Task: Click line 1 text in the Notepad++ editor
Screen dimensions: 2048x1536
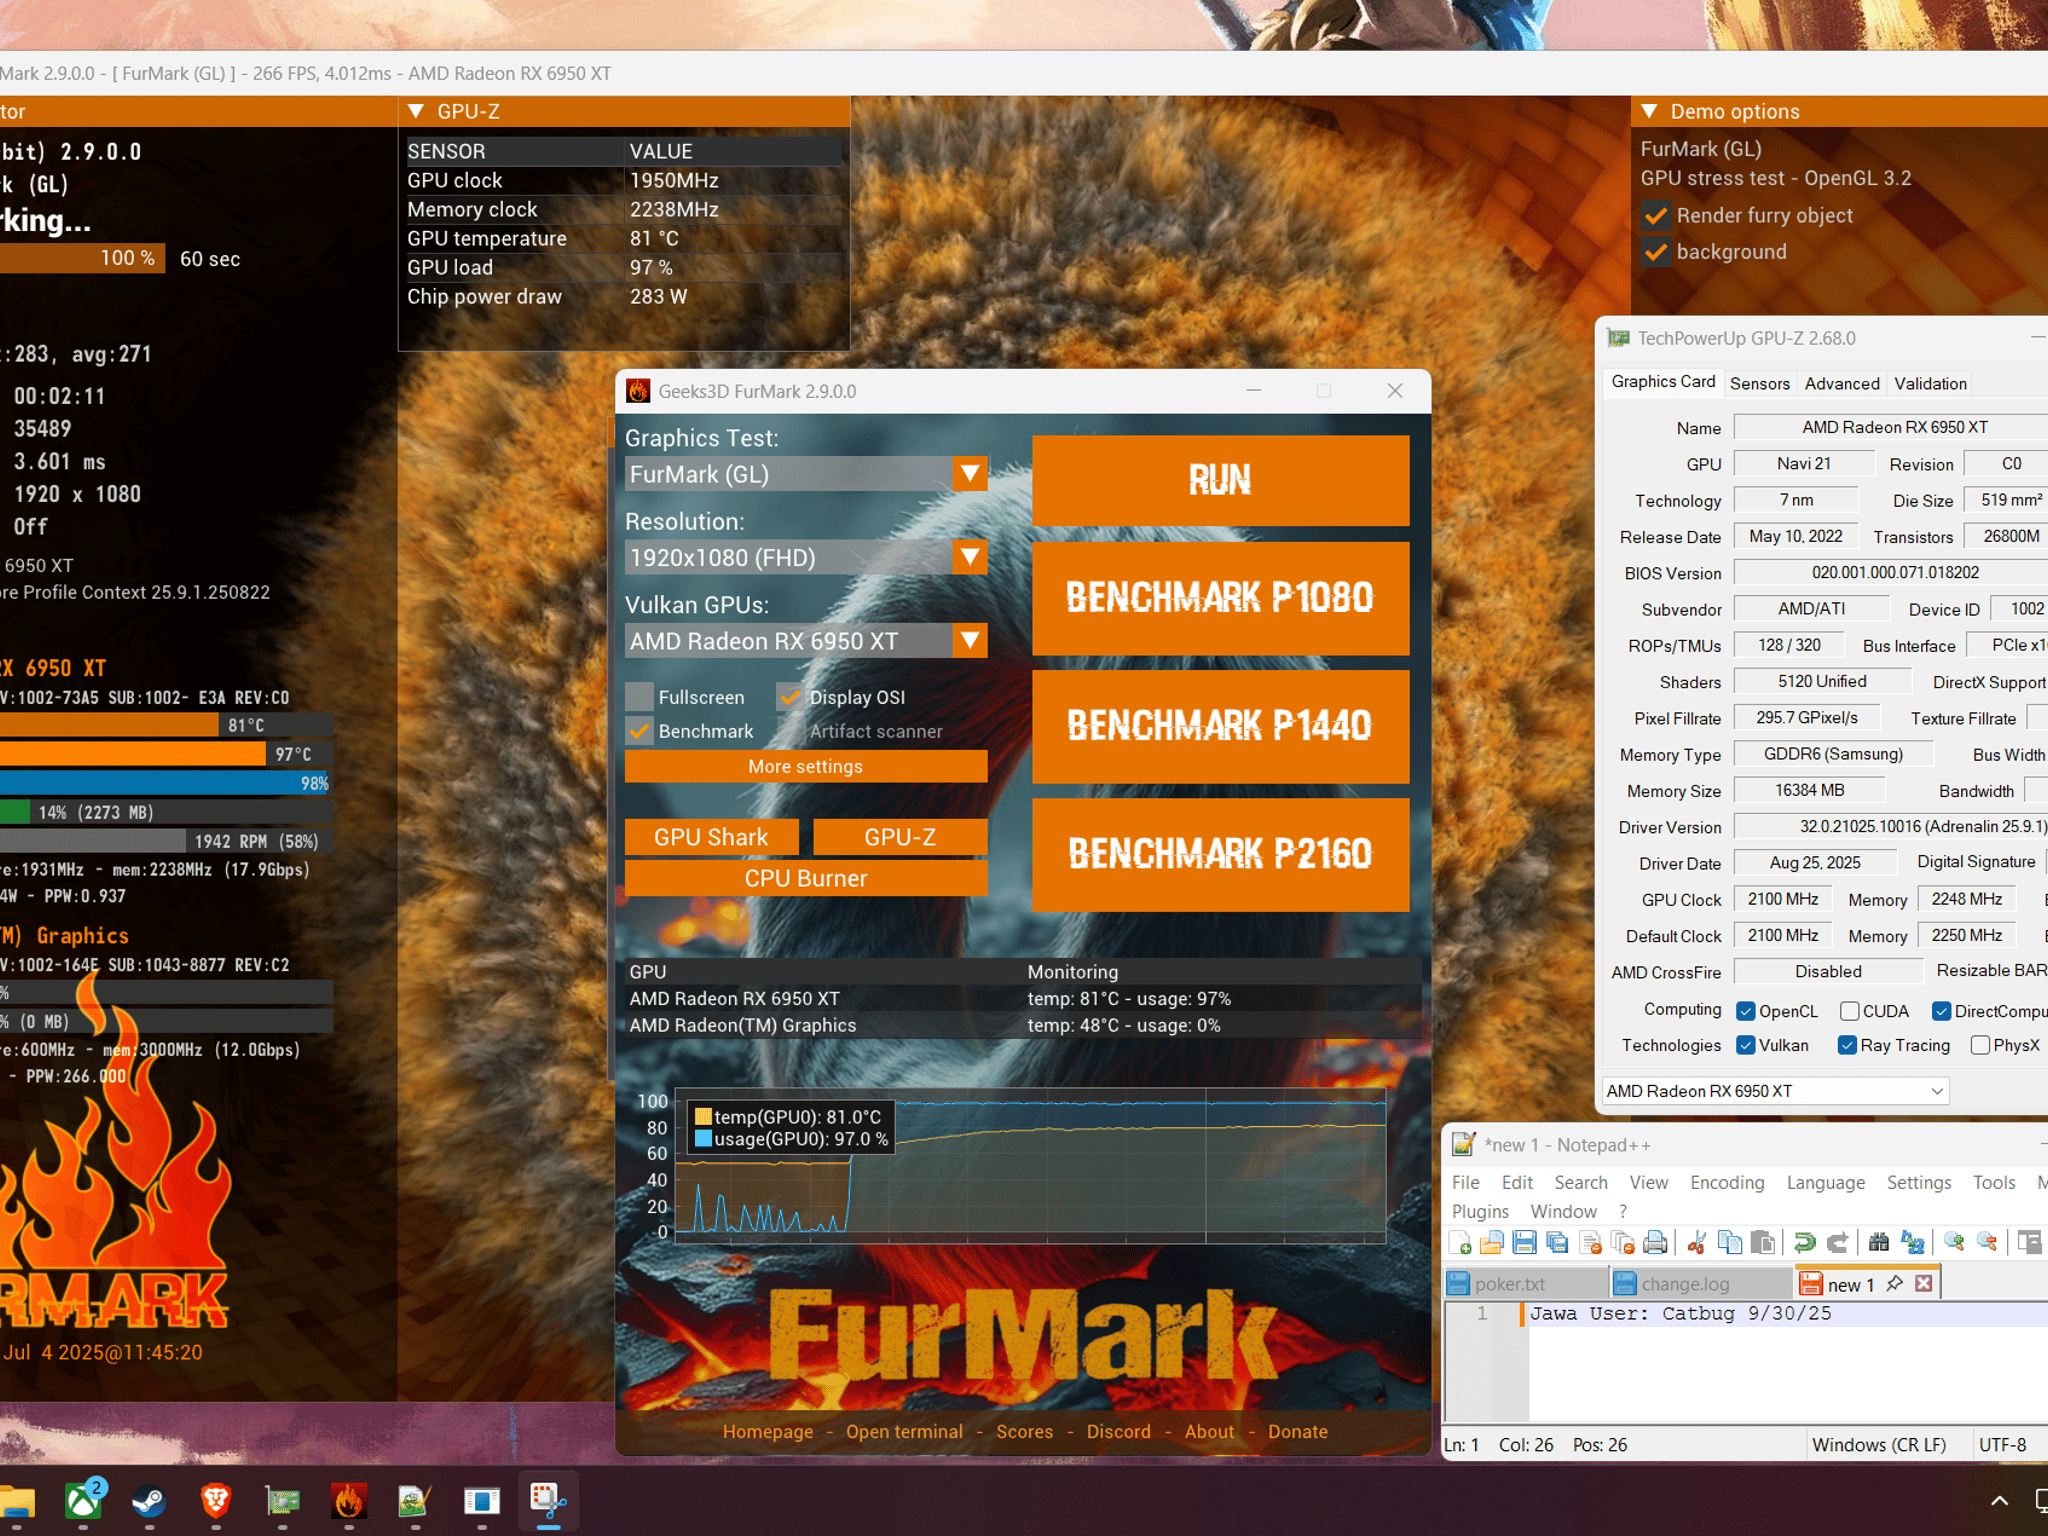Action: pyautogui.click(x=1681, y=1314)
